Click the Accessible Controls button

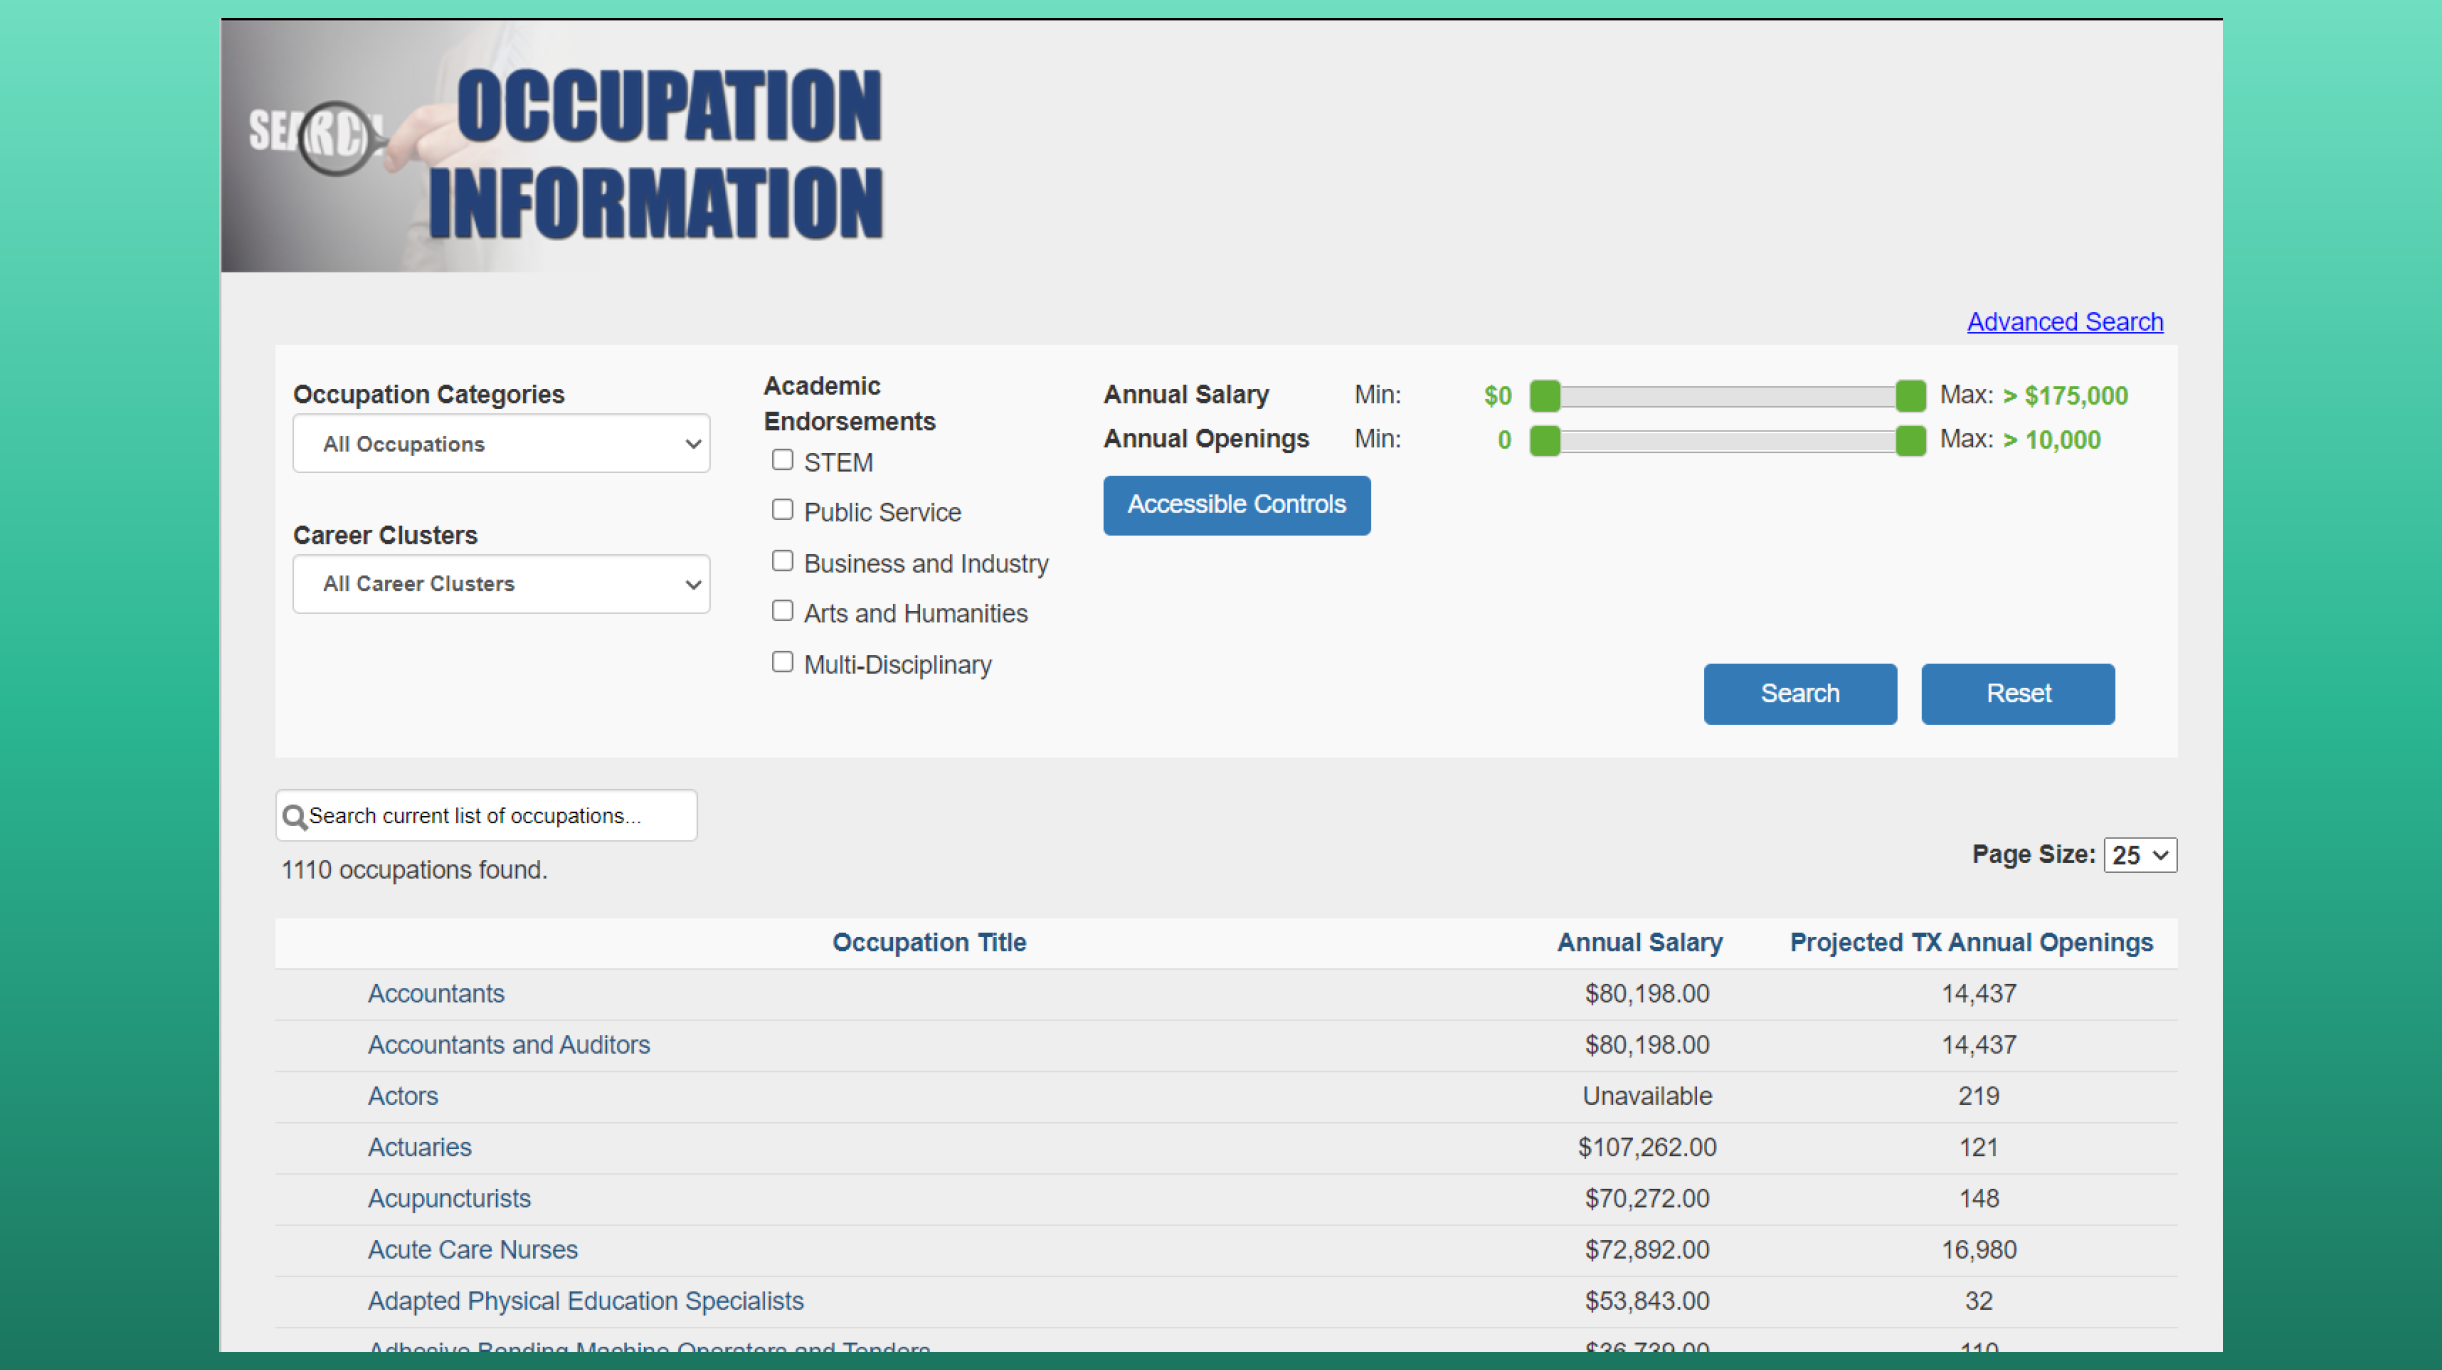point(1236,505)
